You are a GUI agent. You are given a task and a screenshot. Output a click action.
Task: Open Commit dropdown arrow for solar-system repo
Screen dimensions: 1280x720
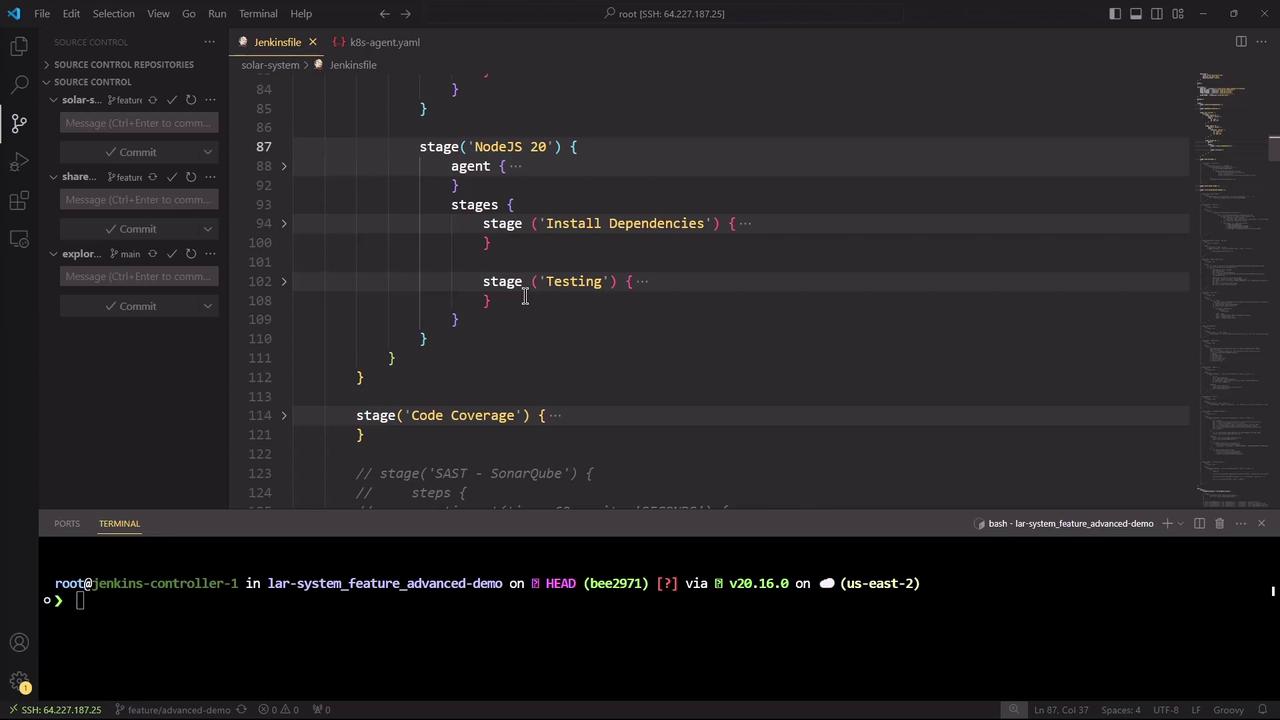pos(208,152)
